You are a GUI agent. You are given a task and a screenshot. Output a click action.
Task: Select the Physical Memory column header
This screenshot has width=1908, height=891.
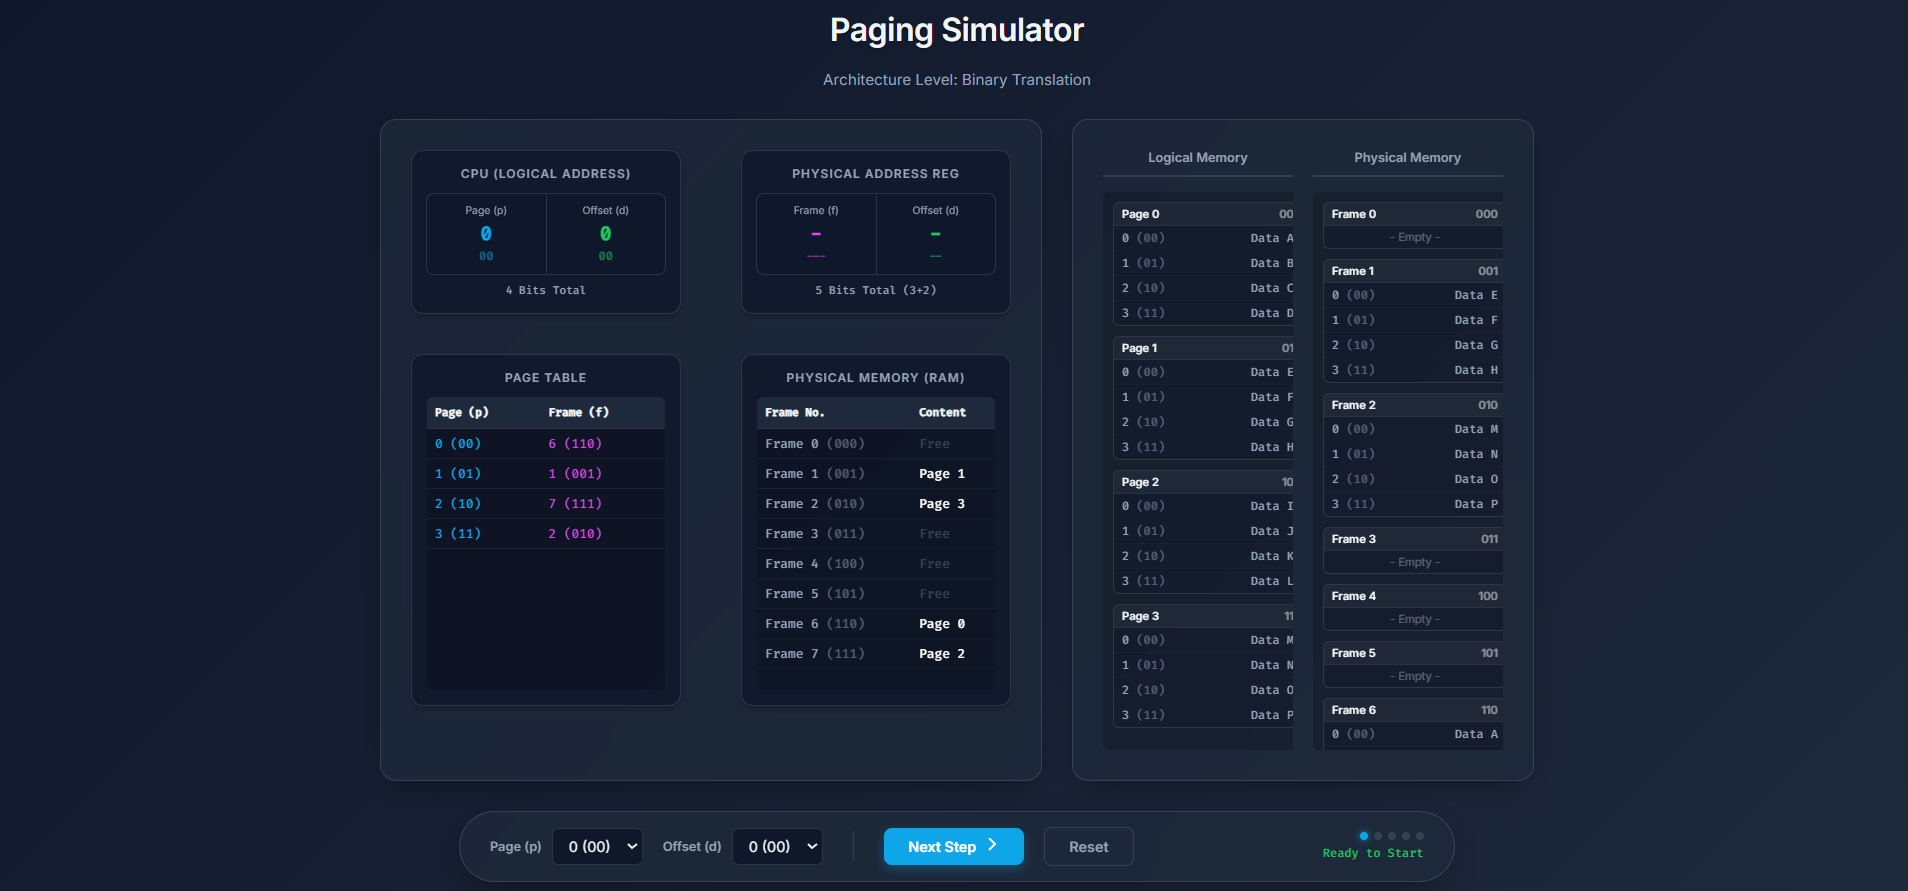pos(1407,158)
